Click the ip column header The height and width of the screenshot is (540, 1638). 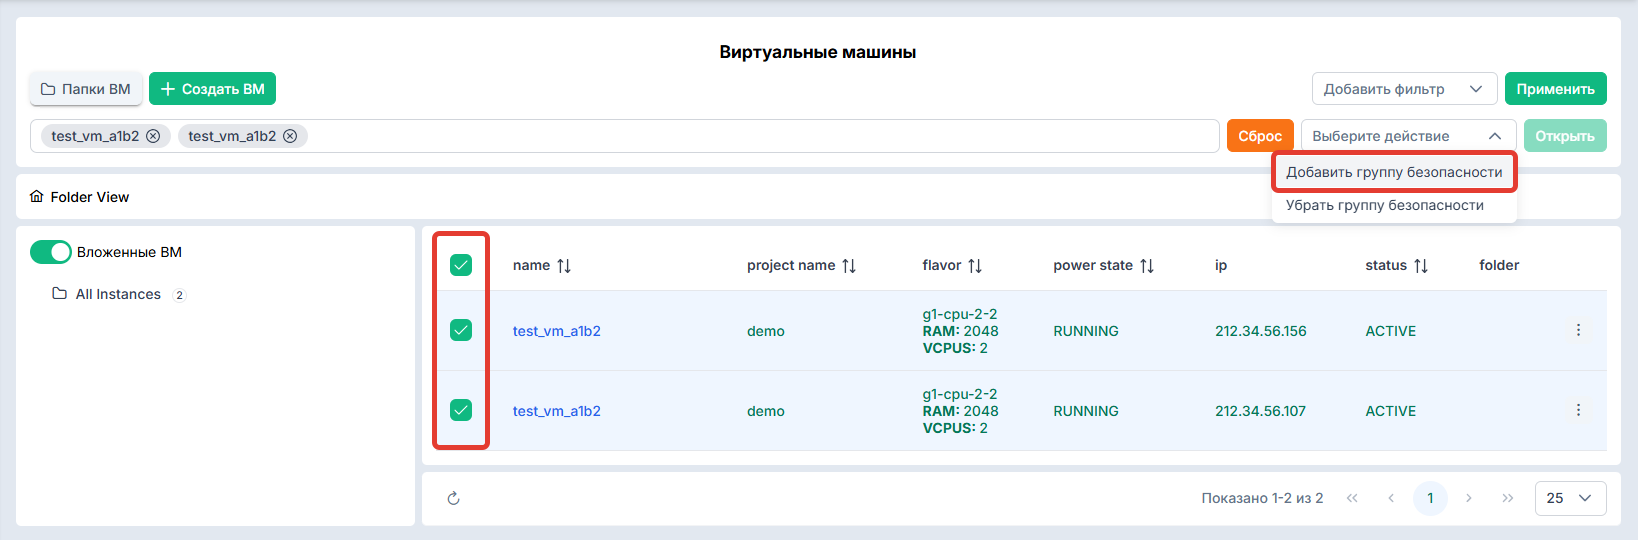[1221, 265]
